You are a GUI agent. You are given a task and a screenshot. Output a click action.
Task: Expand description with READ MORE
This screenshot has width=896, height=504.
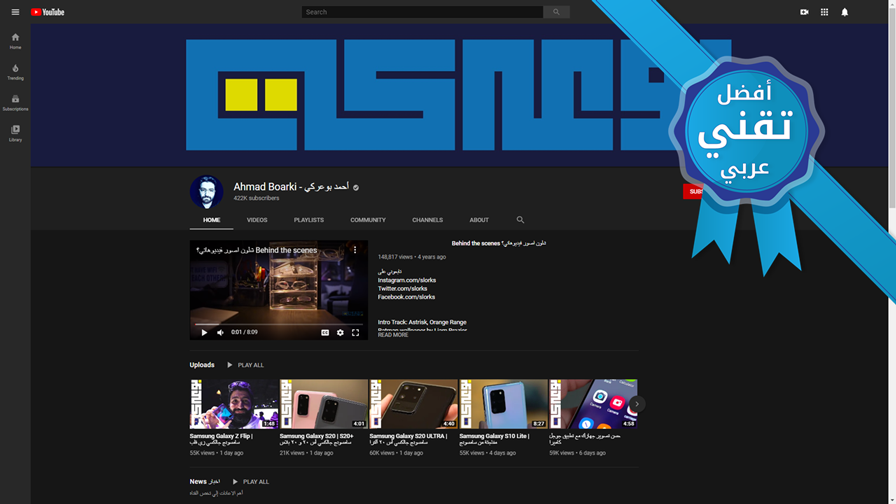pyautogui.click(x=393, y=335)
